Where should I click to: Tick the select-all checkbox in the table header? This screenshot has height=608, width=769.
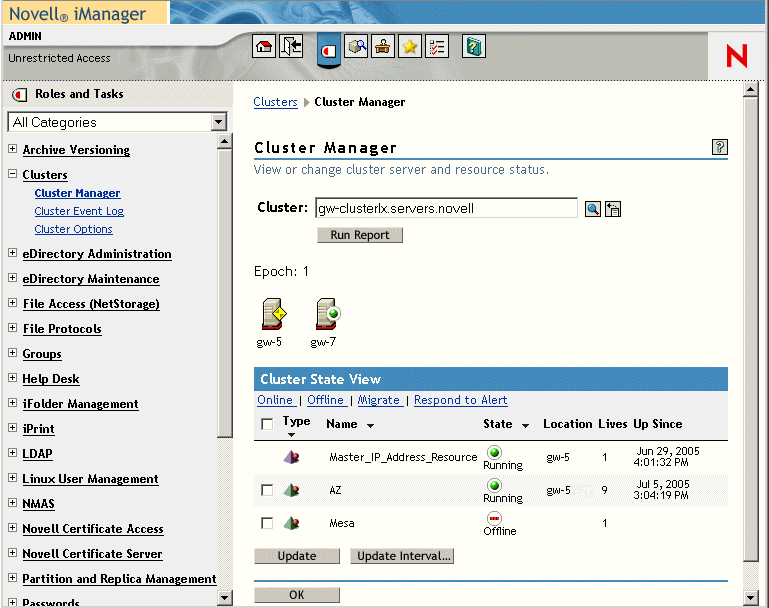[267, 424]
